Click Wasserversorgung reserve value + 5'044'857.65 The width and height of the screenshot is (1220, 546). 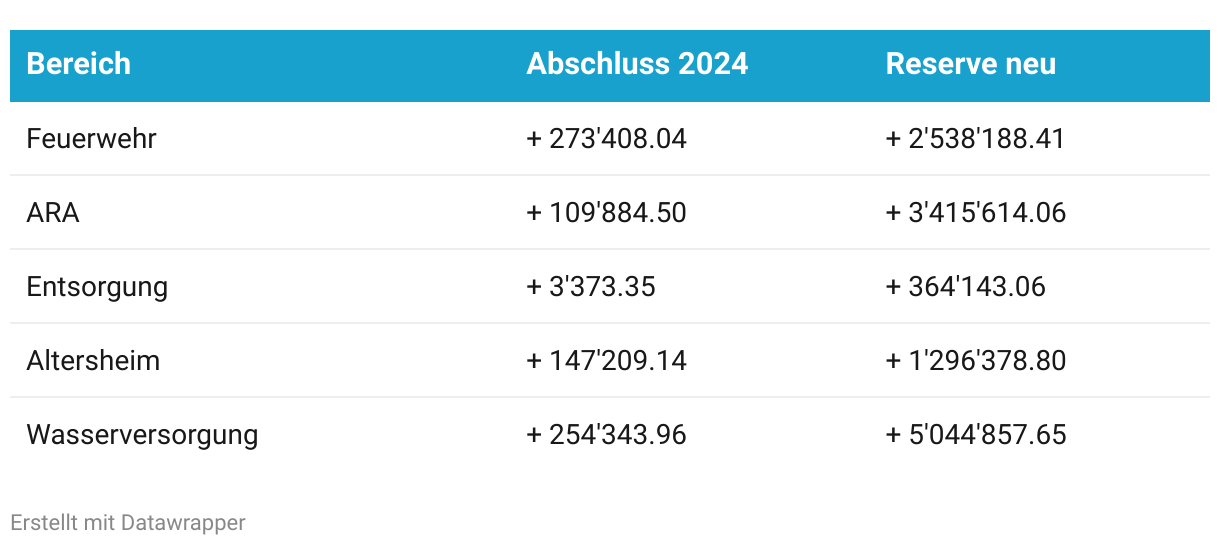tap(976, 435)
